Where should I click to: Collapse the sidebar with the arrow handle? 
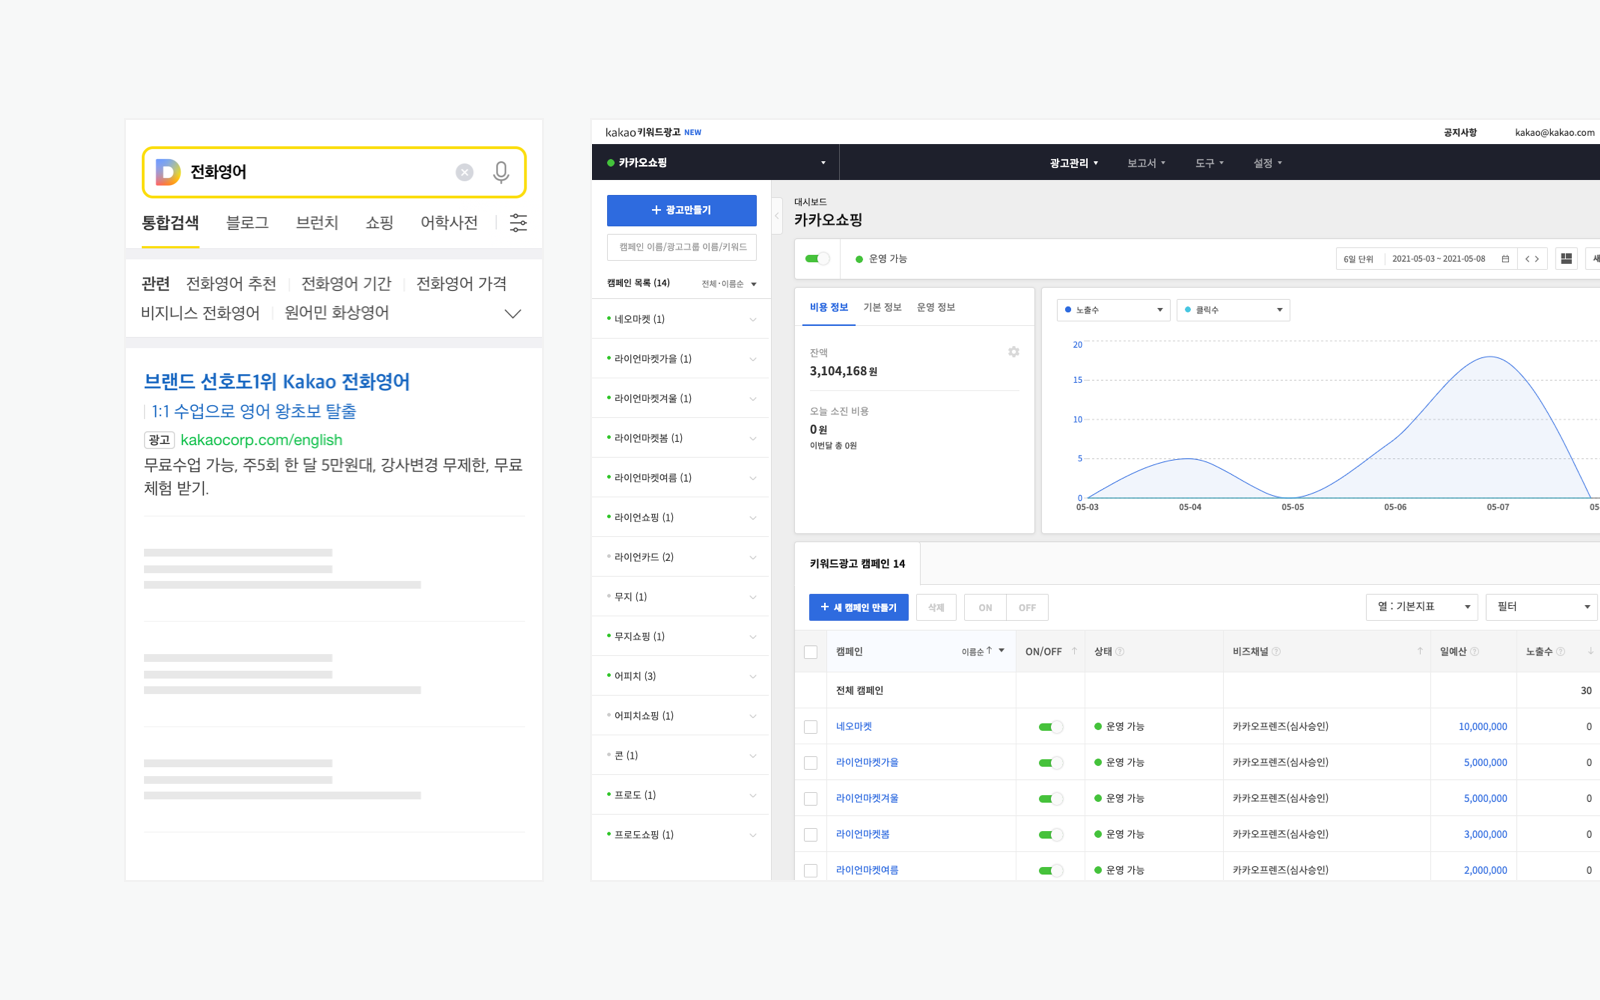(x=776, y=216)
